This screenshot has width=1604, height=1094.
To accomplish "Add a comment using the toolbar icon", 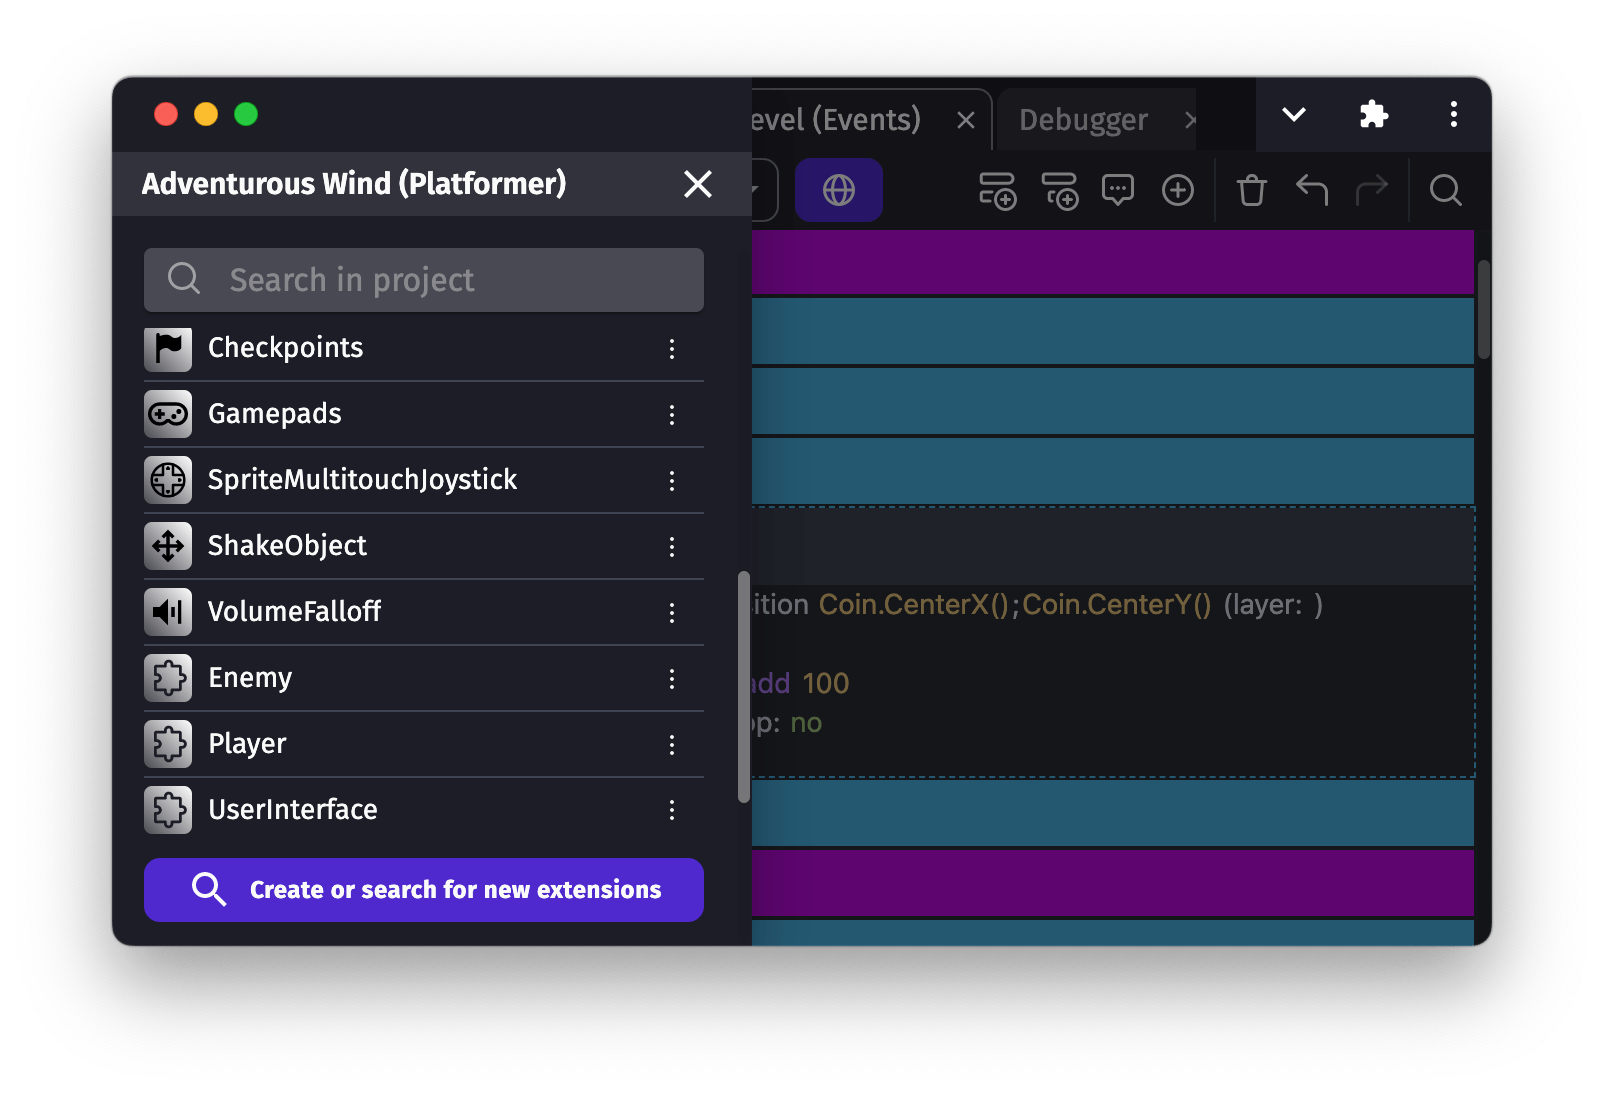I will pos(1117,190).
